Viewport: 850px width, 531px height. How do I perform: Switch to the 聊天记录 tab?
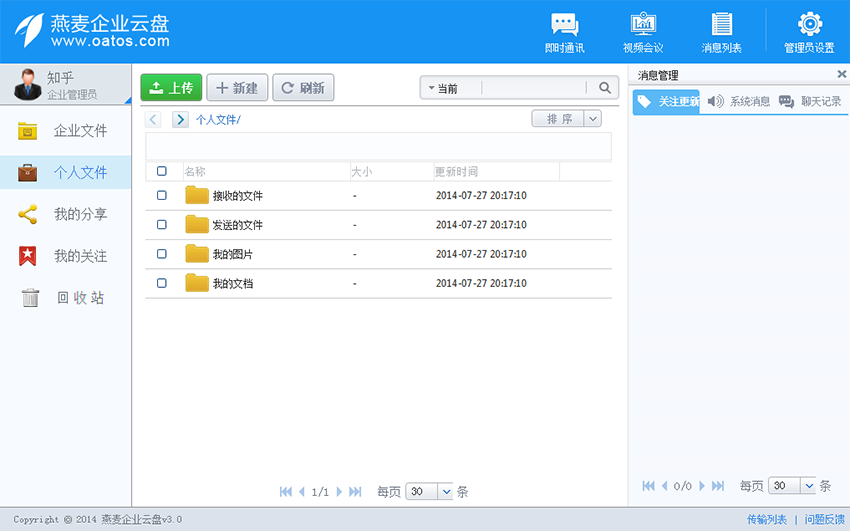pyautogui.click(x=810, y=102)
